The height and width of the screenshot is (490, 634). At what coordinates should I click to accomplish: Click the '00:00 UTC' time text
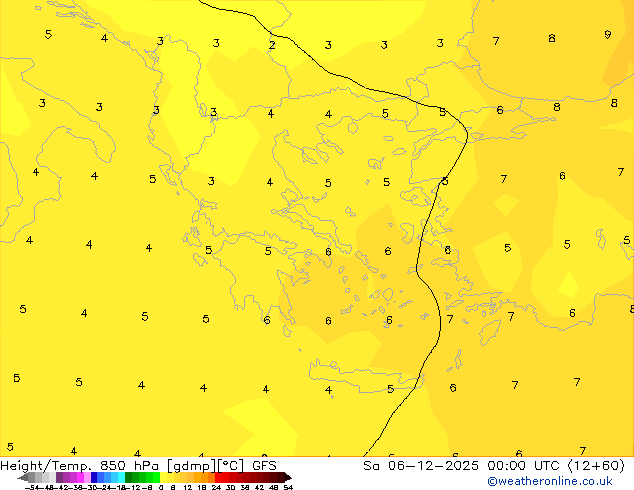(x=526, y=466)
